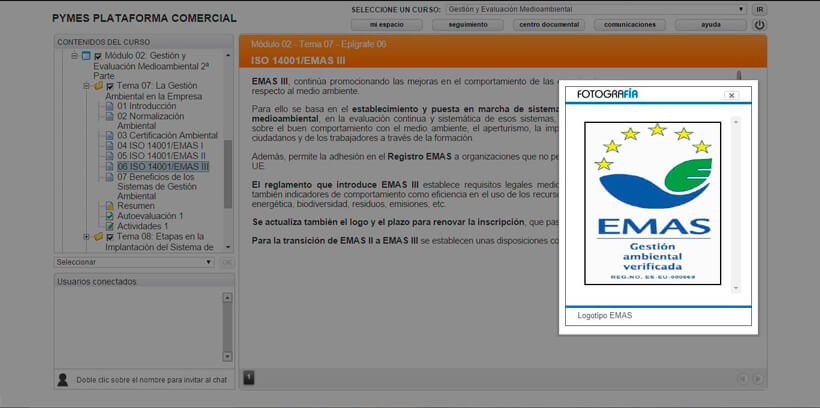The height and width of the screenshot is (408, 820).
Task: Click the EMAS logo image
Action: 653,203
